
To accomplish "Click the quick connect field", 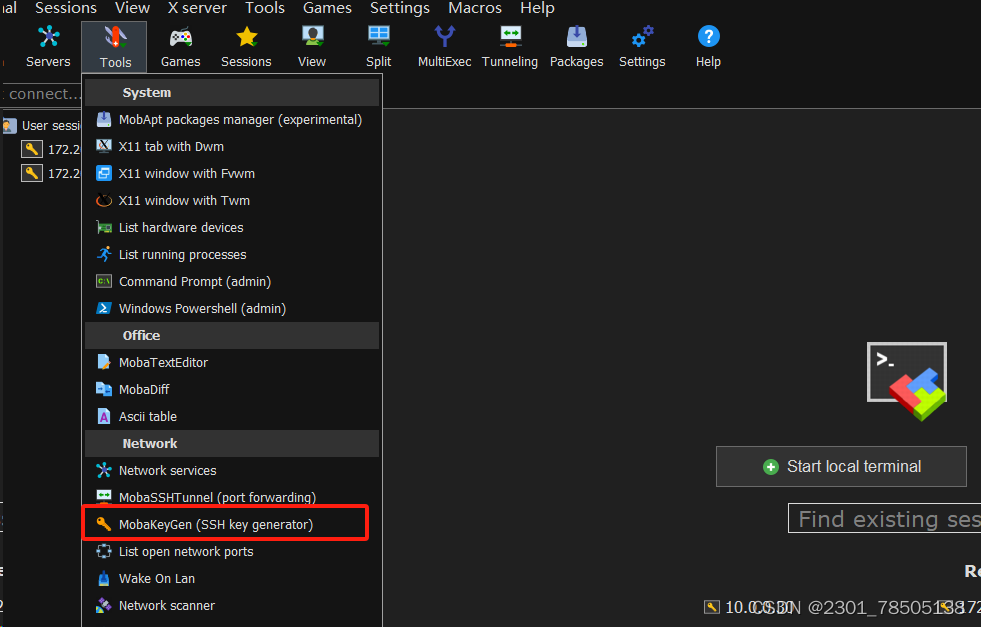I will click(43, 94).
